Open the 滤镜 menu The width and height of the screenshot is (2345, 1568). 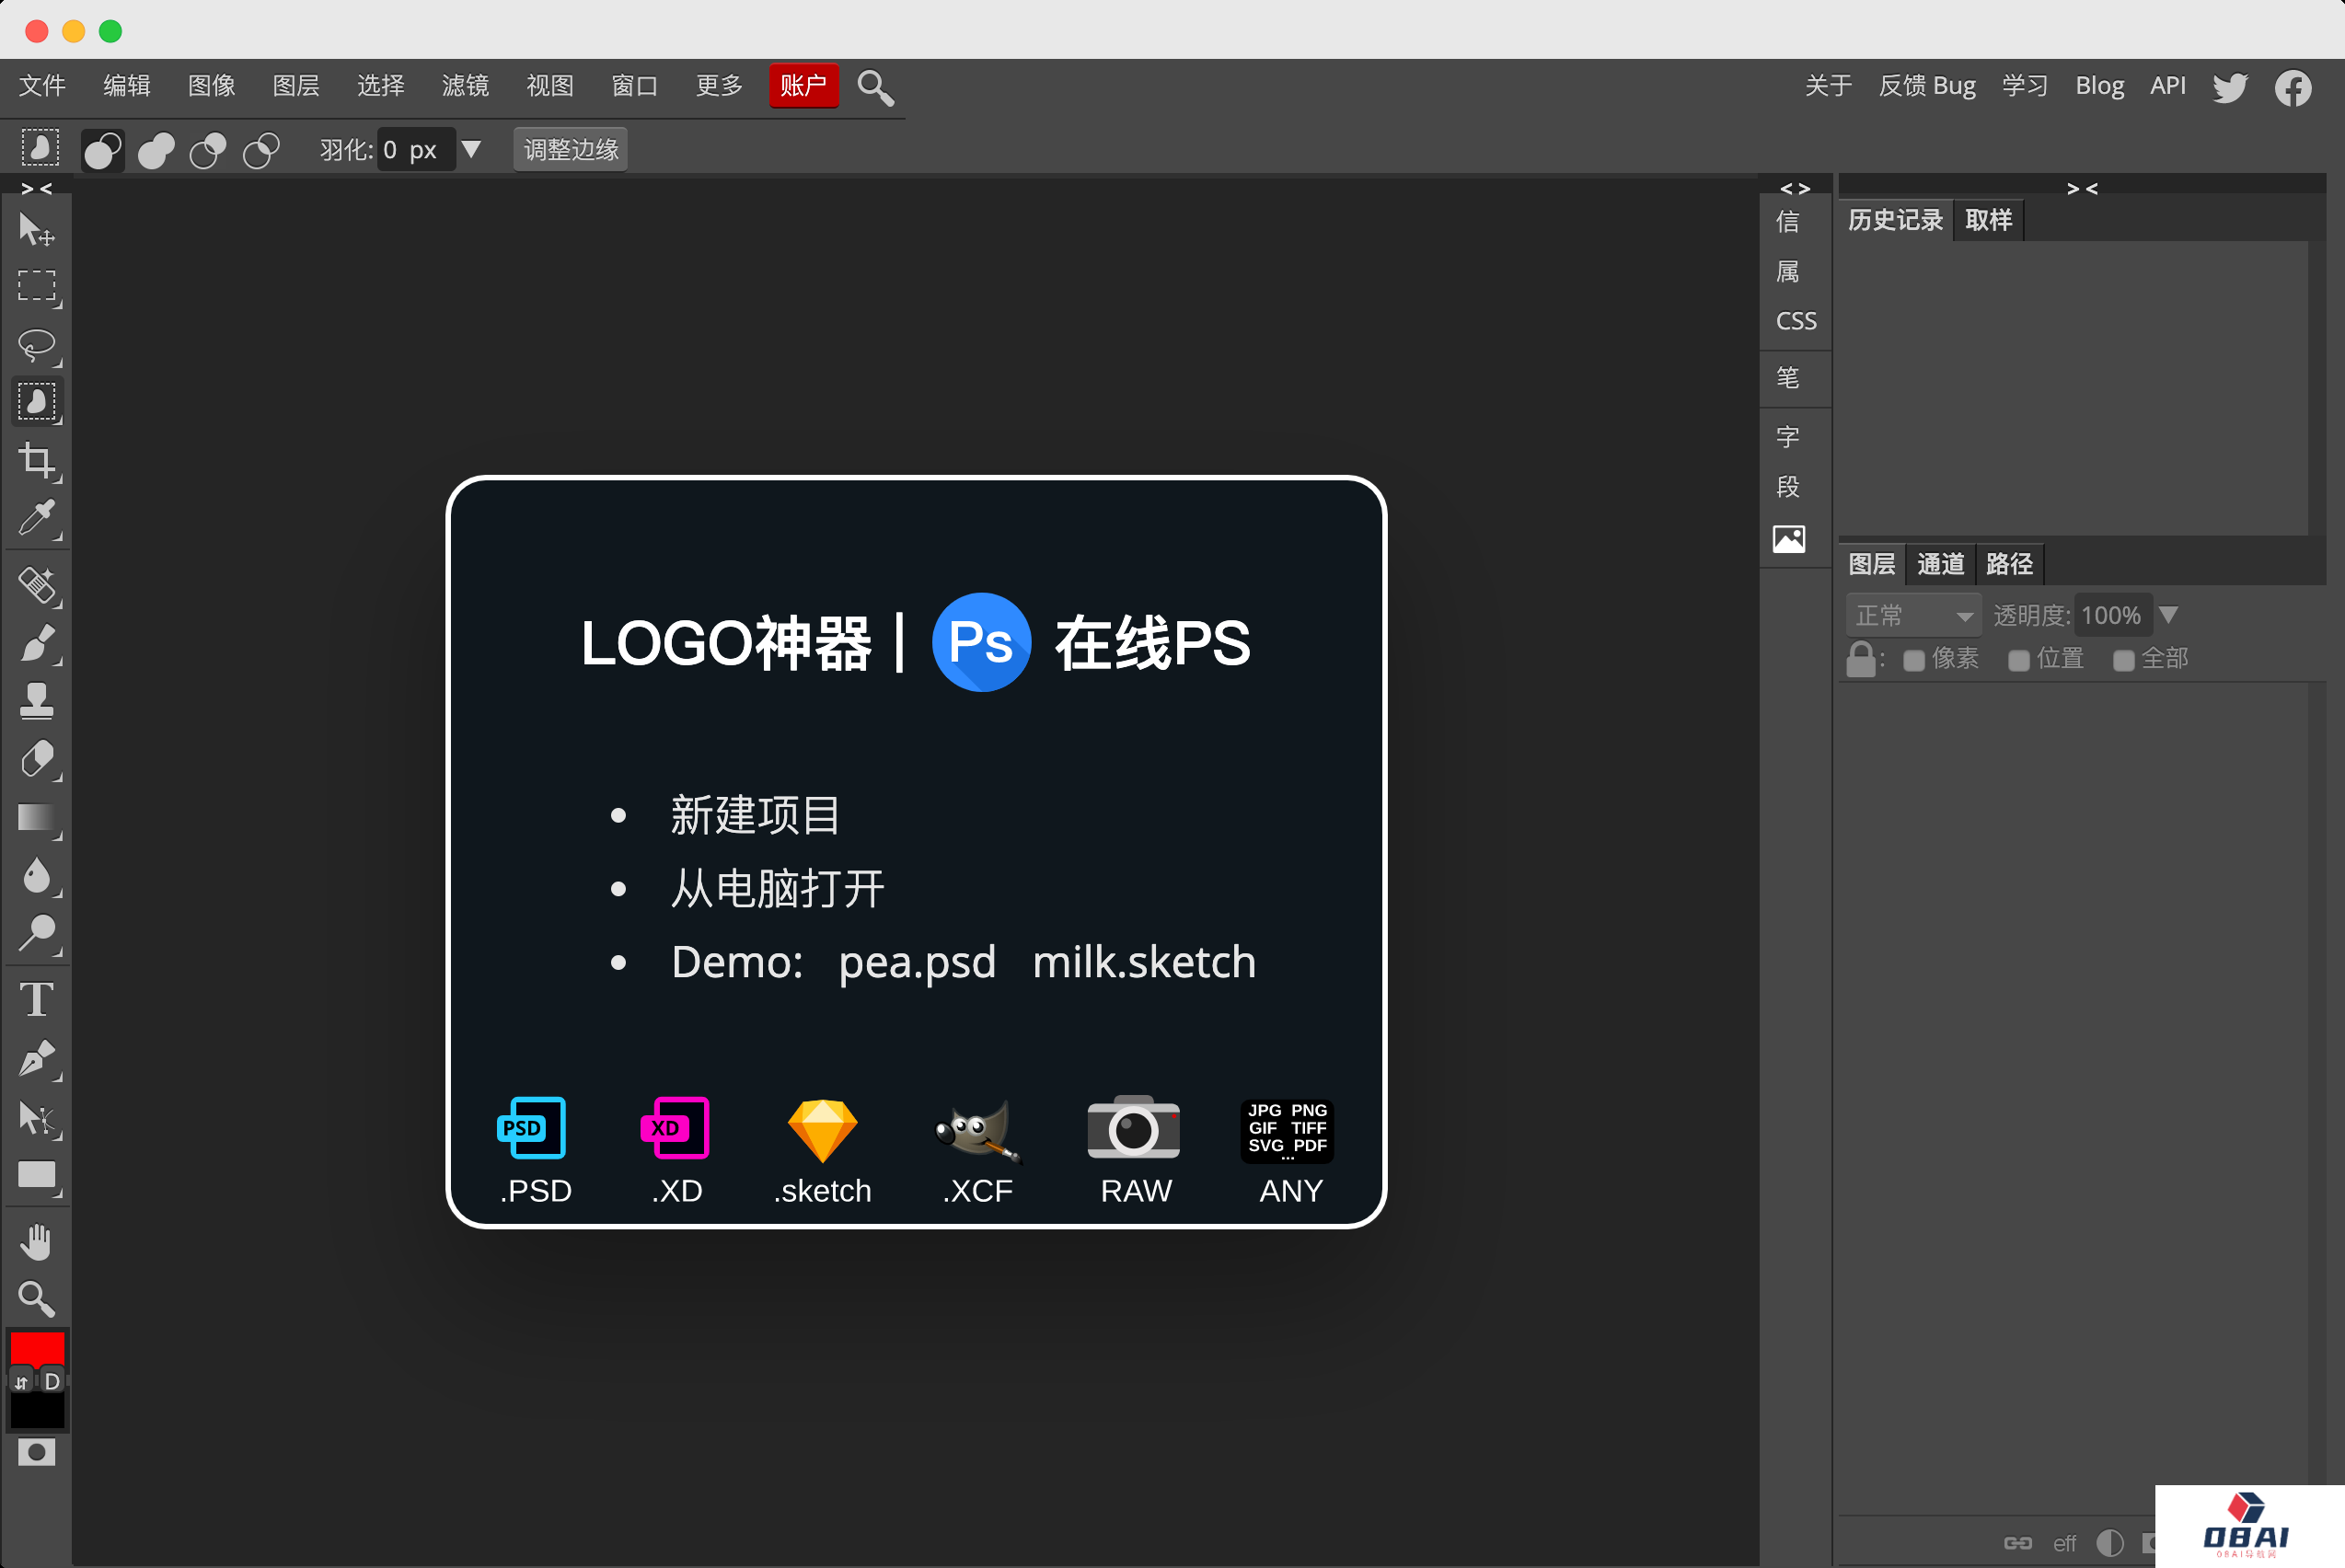tap(465, 86)
